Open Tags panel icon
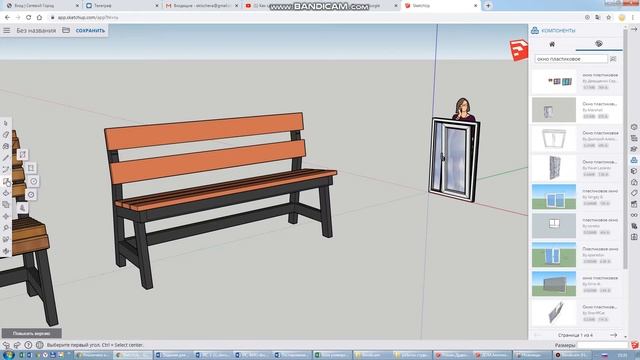 [634, 193]
